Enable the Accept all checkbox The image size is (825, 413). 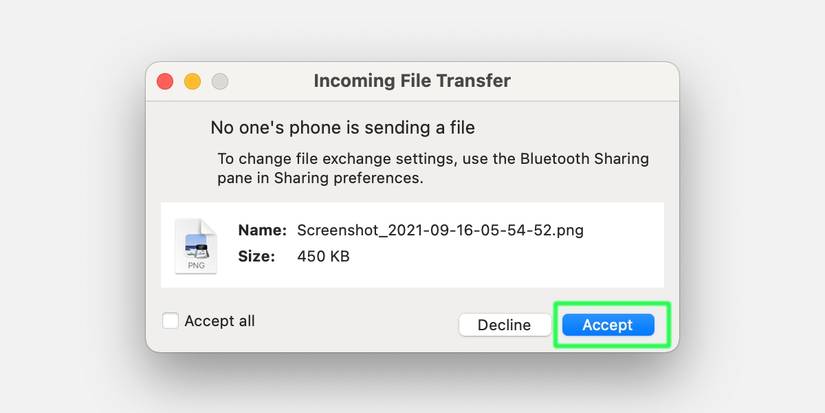click(170, 321)
